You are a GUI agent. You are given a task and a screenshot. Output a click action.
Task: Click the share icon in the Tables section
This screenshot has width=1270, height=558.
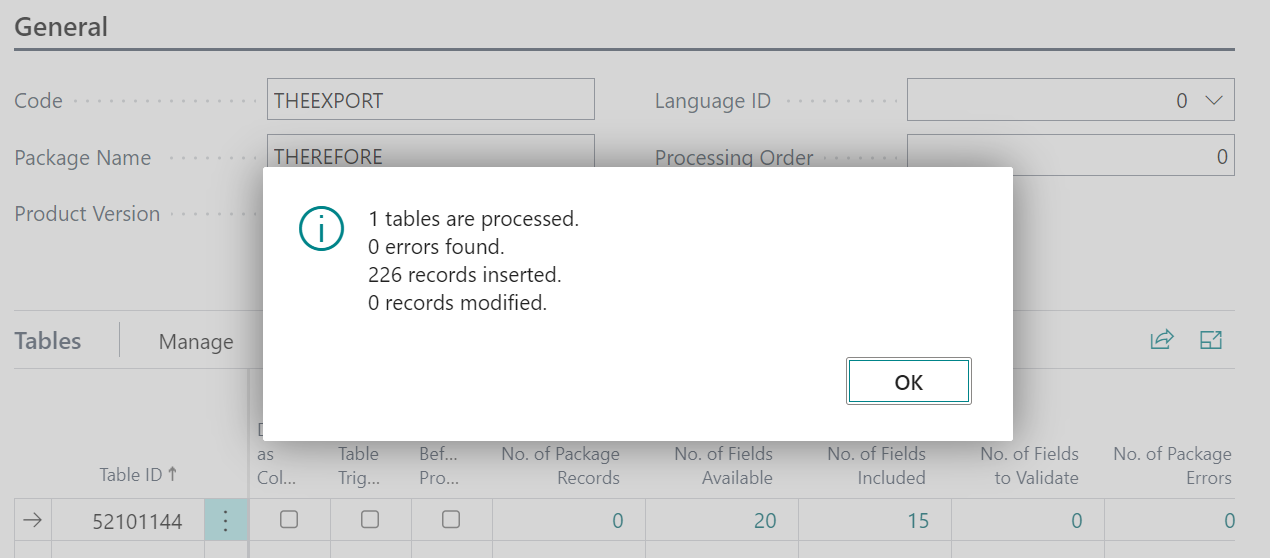coord(1161,340)
